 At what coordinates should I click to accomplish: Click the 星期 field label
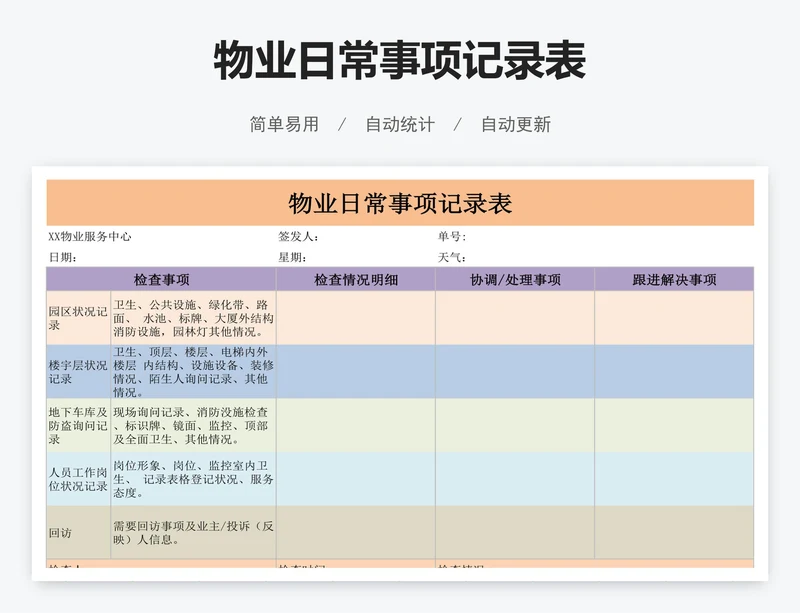[x=292, y=257]
